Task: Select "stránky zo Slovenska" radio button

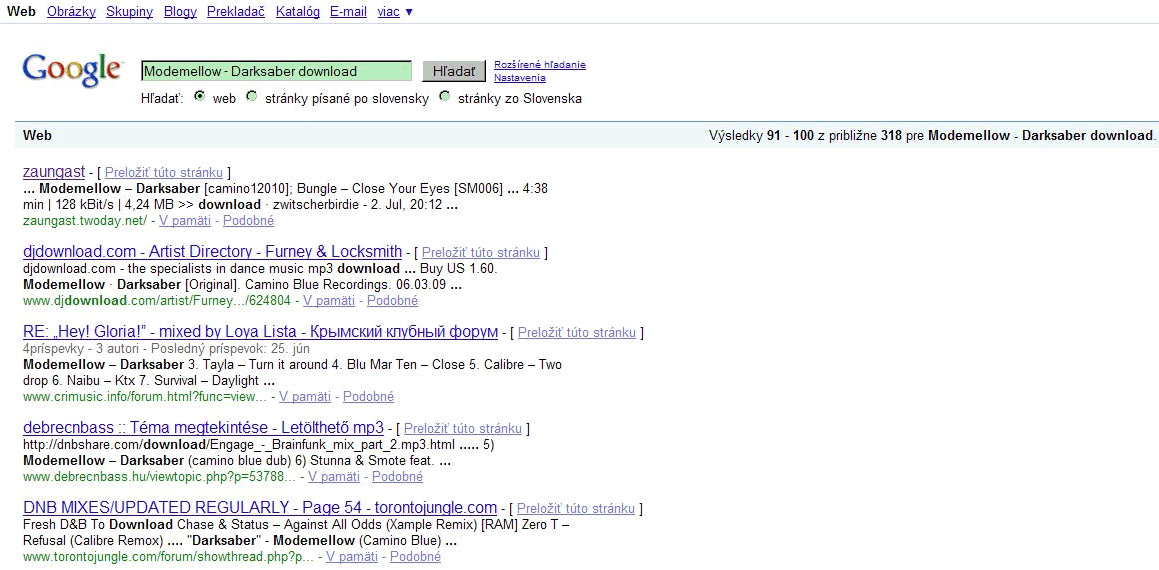Action: pos(445,97)
